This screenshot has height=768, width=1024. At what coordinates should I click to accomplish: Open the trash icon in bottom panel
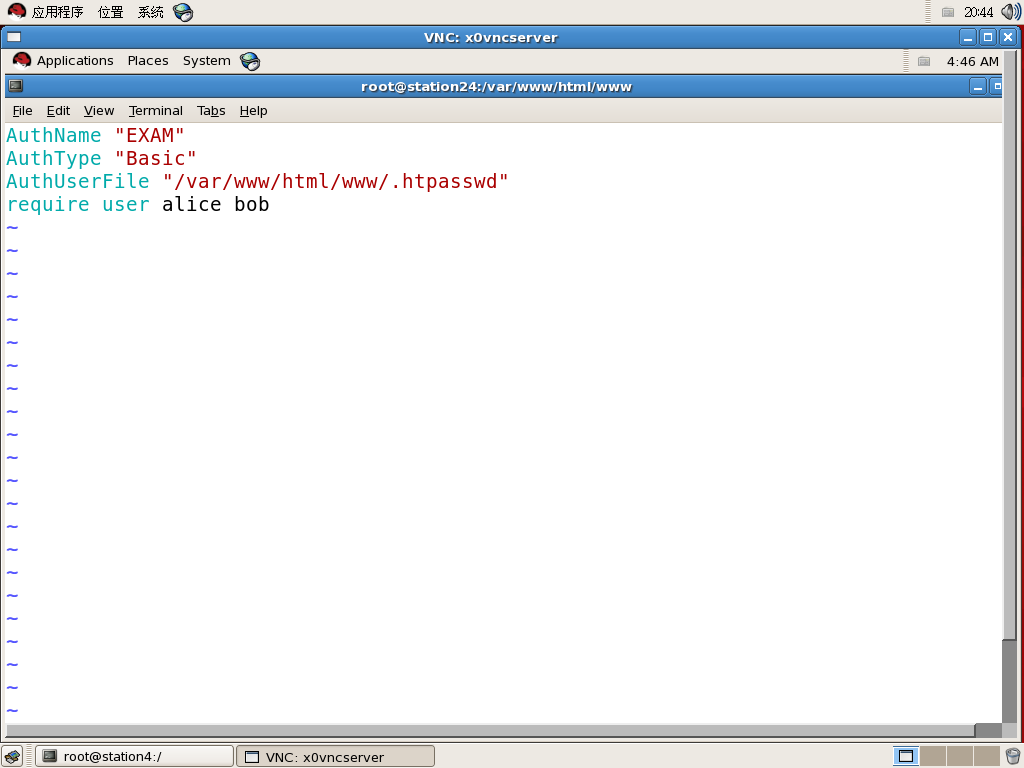[x=1013, y=756]
